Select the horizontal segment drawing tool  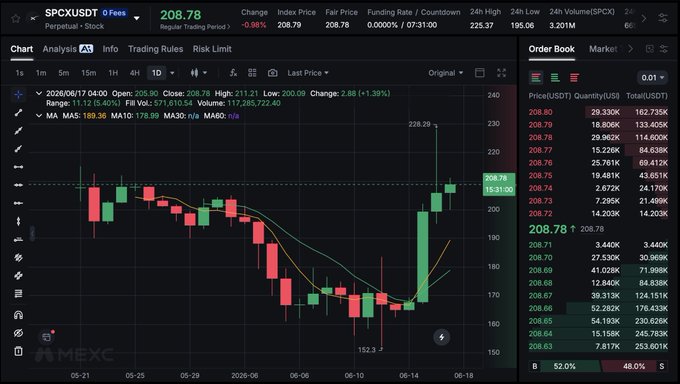coord(18,167)
